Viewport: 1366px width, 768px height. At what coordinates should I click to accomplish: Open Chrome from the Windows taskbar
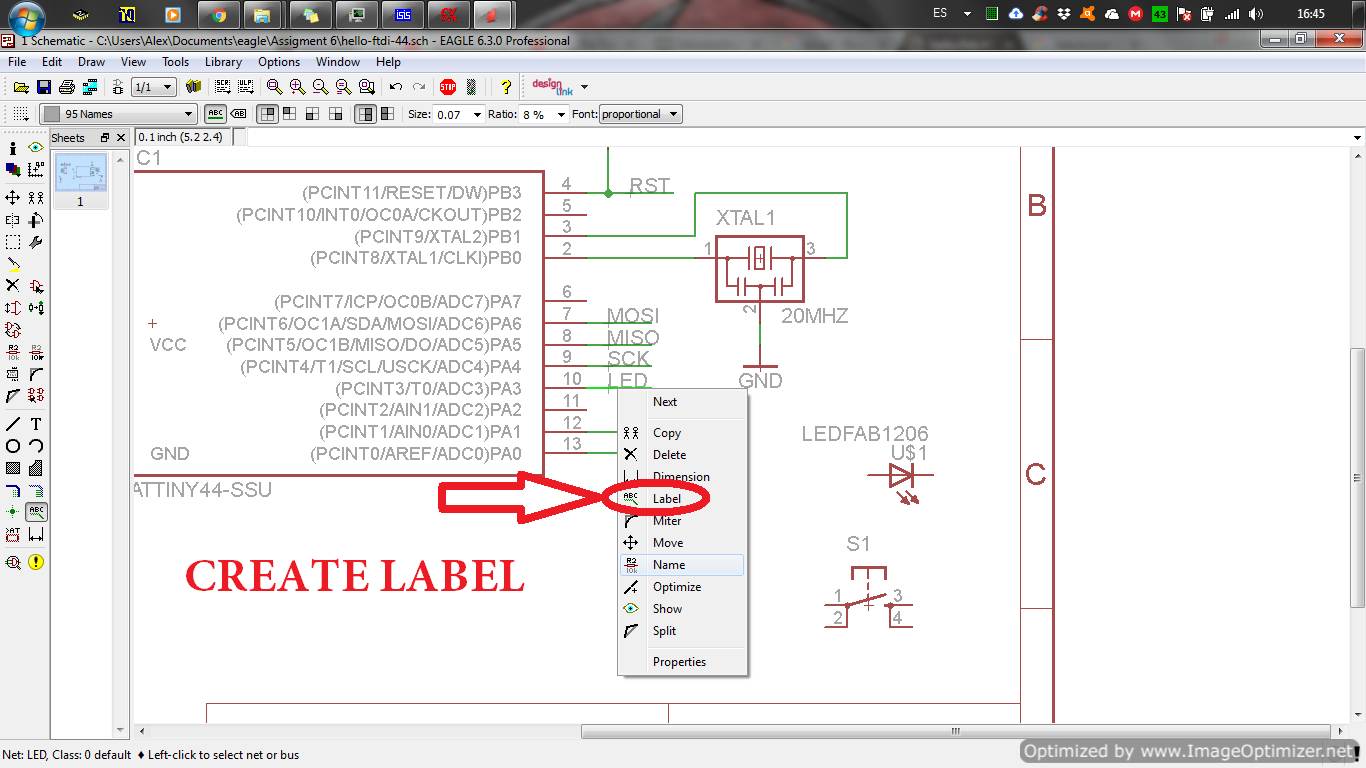217,15
